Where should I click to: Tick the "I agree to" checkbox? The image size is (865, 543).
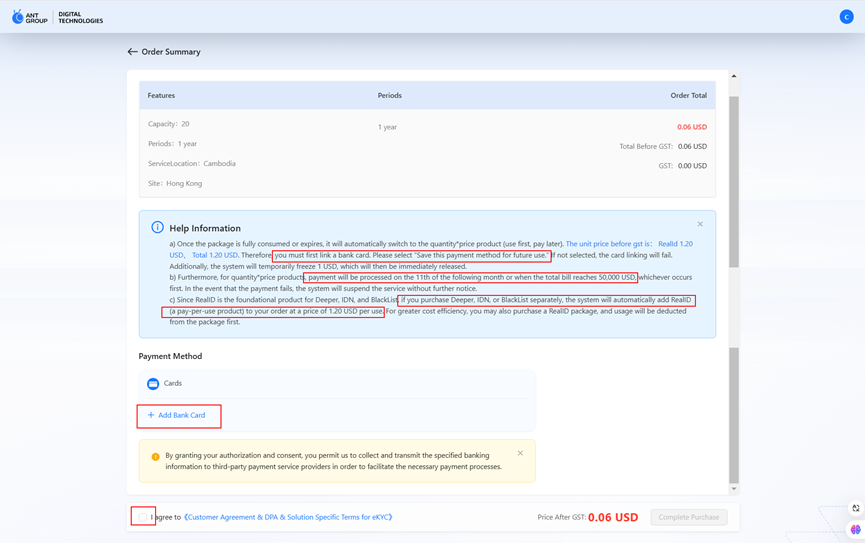click(143, 517)
